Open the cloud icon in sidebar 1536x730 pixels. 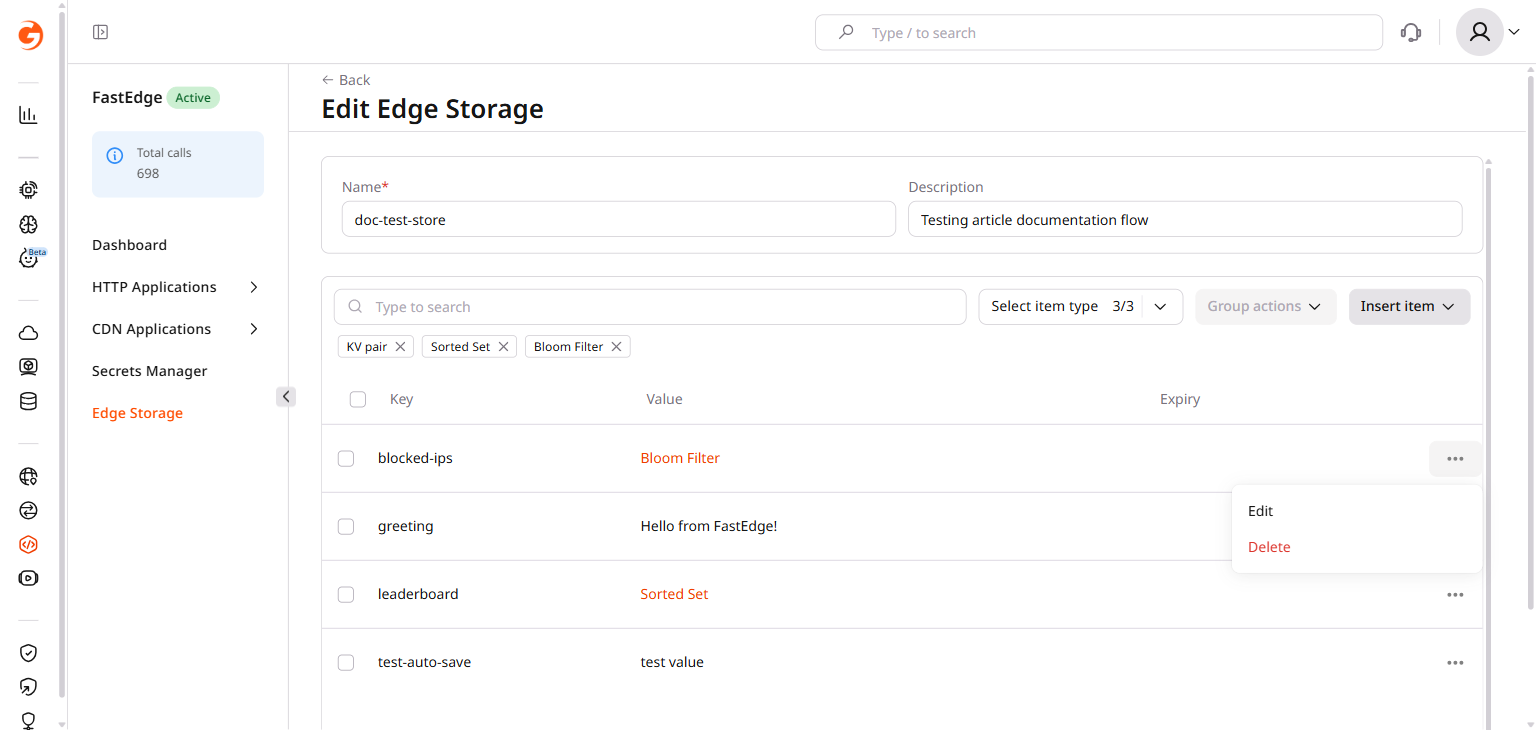click(28, 333)
